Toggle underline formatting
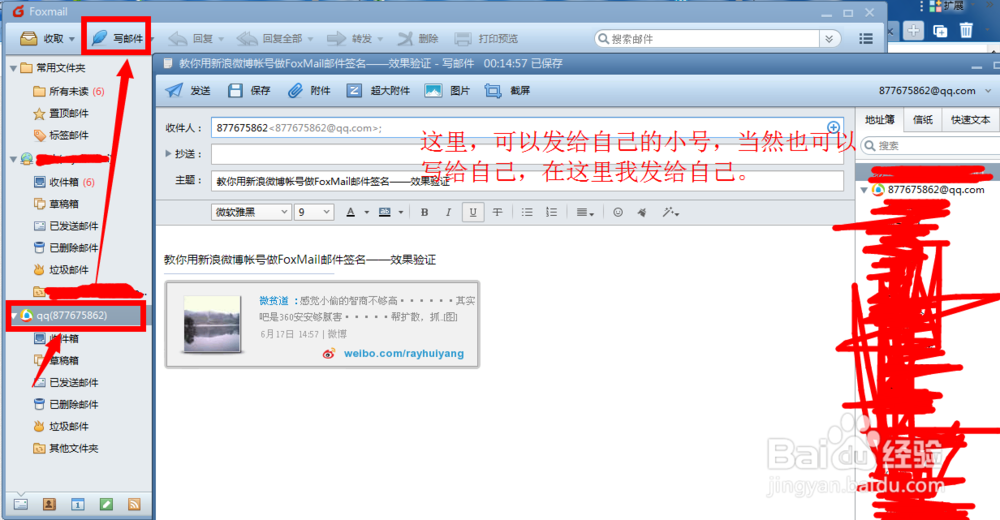 click(473, 212)
